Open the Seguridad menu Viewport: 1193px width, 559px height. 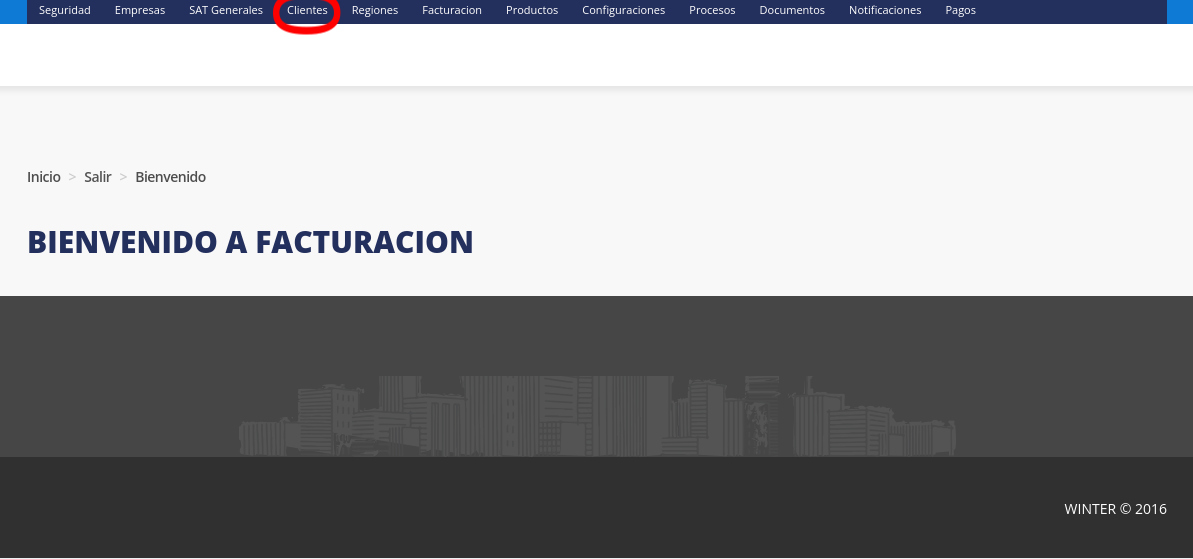[x=65, y=10]
